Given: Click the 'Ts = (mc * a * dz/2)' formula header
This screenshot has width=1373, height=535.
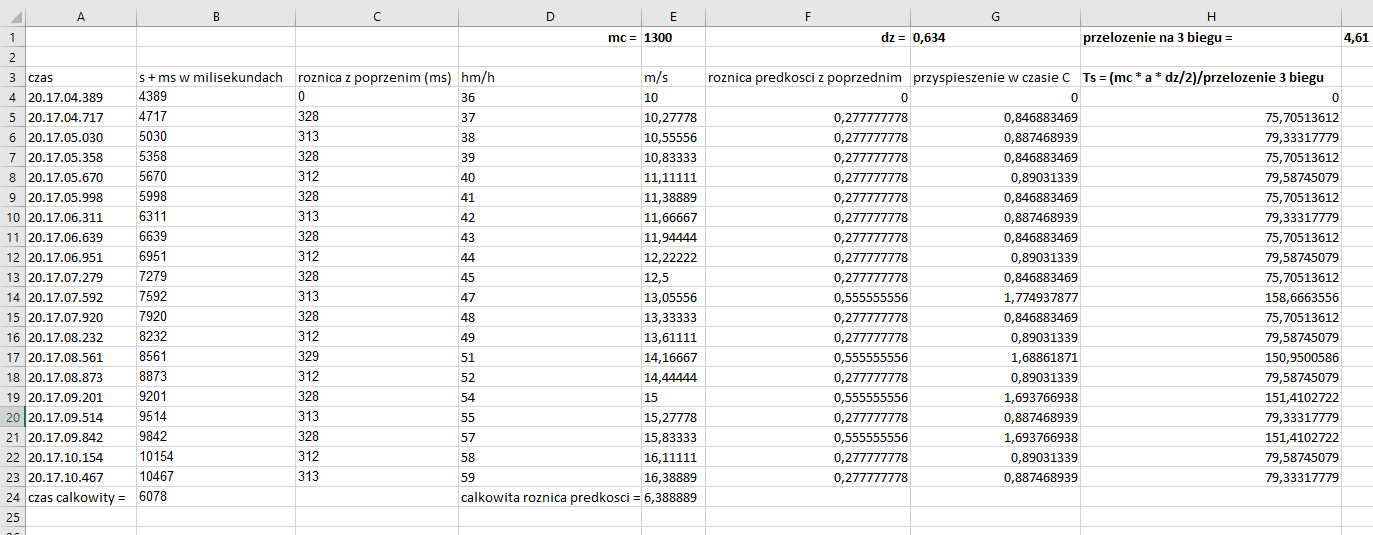Looking at the screenshot, I should point(1211,77).
